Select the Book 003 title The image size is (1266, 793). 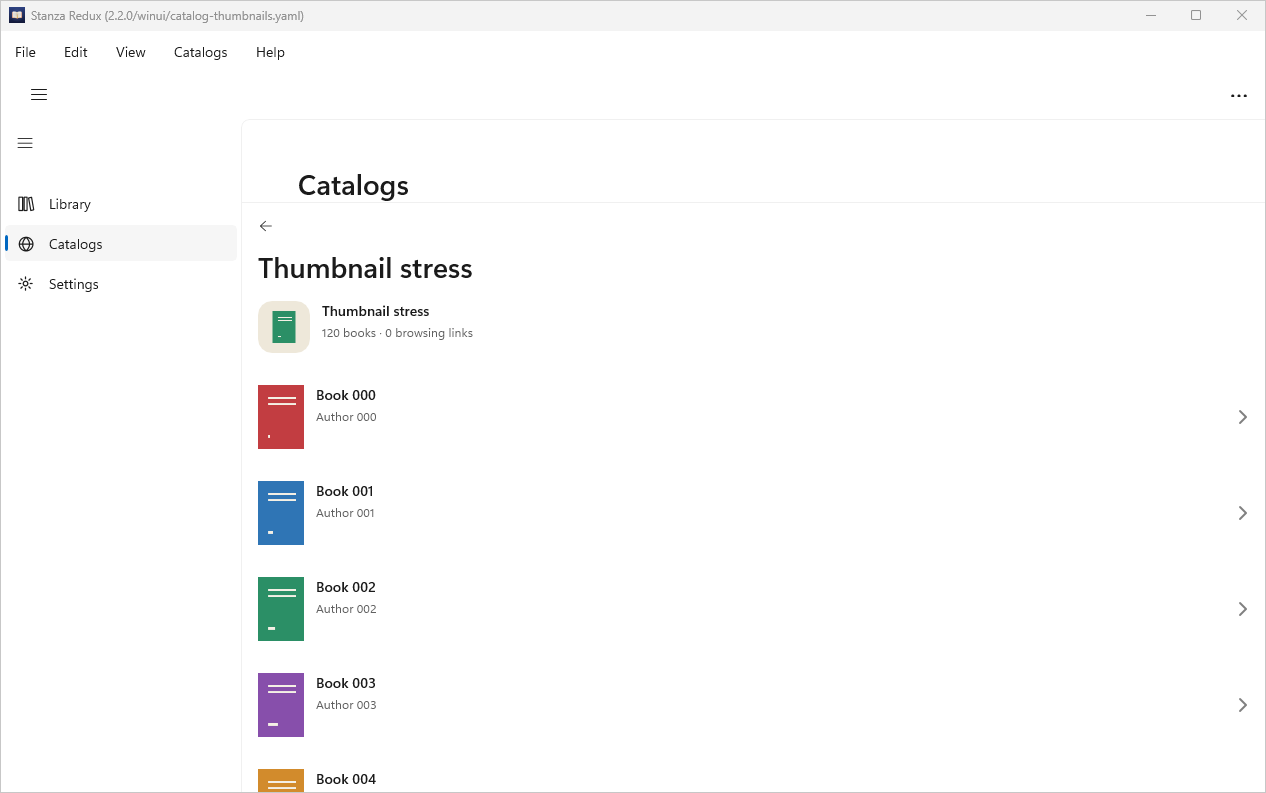point(346,683)
